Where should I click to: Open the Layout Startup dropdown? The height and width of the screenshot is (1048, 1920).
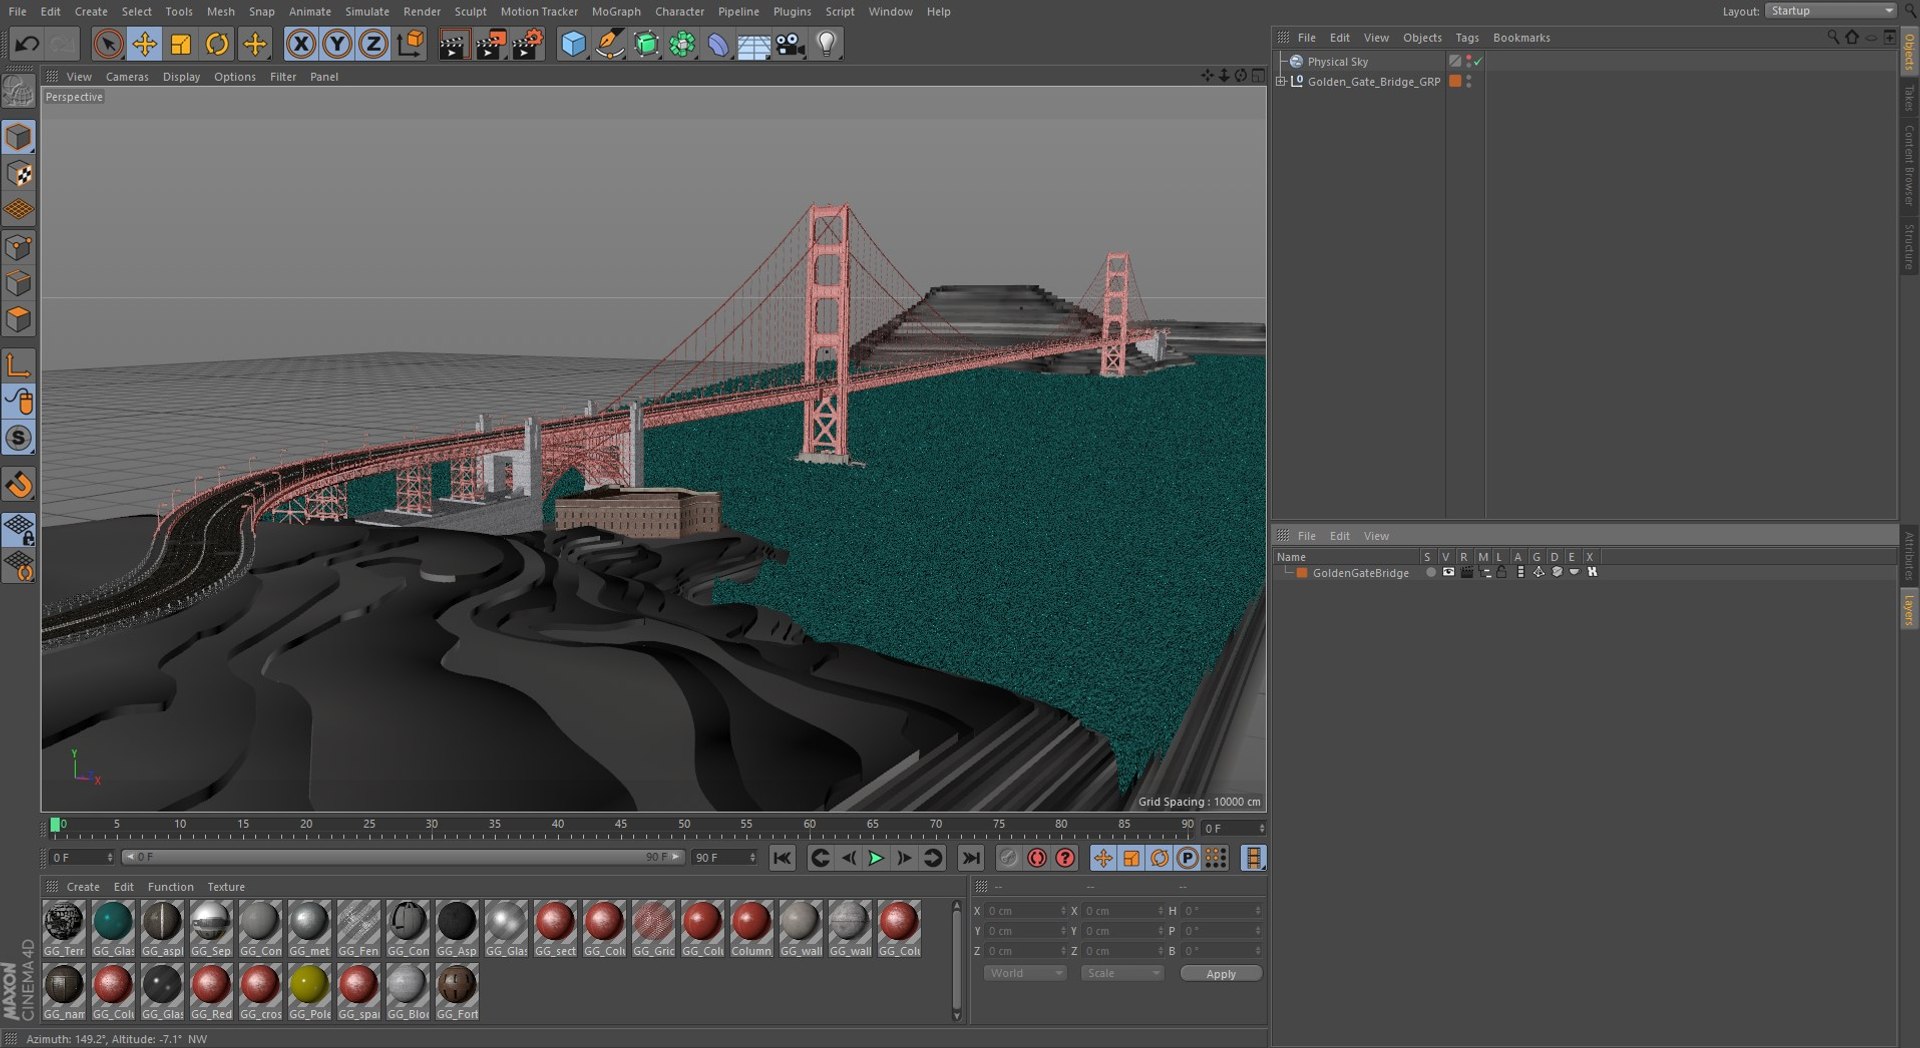pyautogui.click(x=1830, y=11)
